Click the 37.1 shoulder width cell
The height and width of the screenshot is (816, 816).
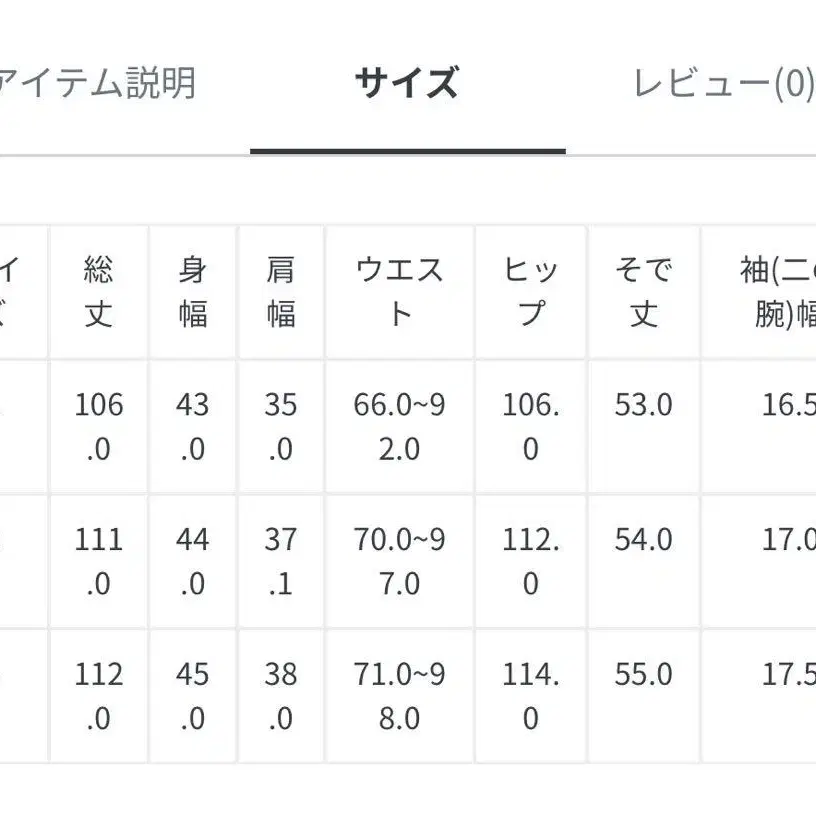point(281,561)
